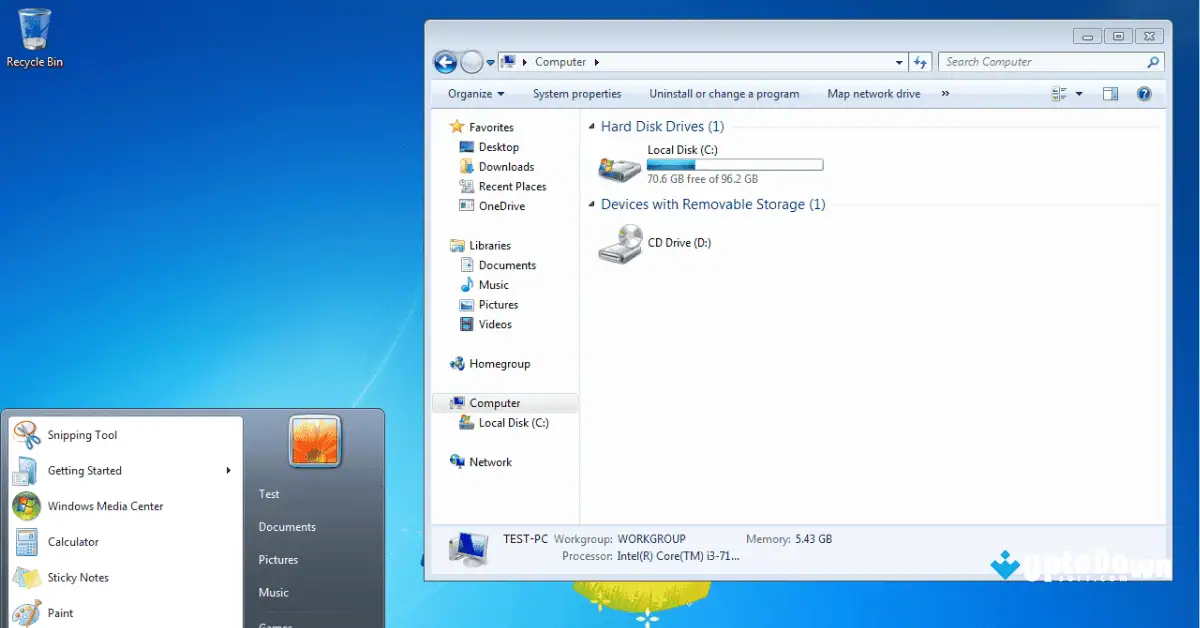Open the Organize dropdown menu
1200x628 pixels.
pyautogui.click(x=474, y=93)
